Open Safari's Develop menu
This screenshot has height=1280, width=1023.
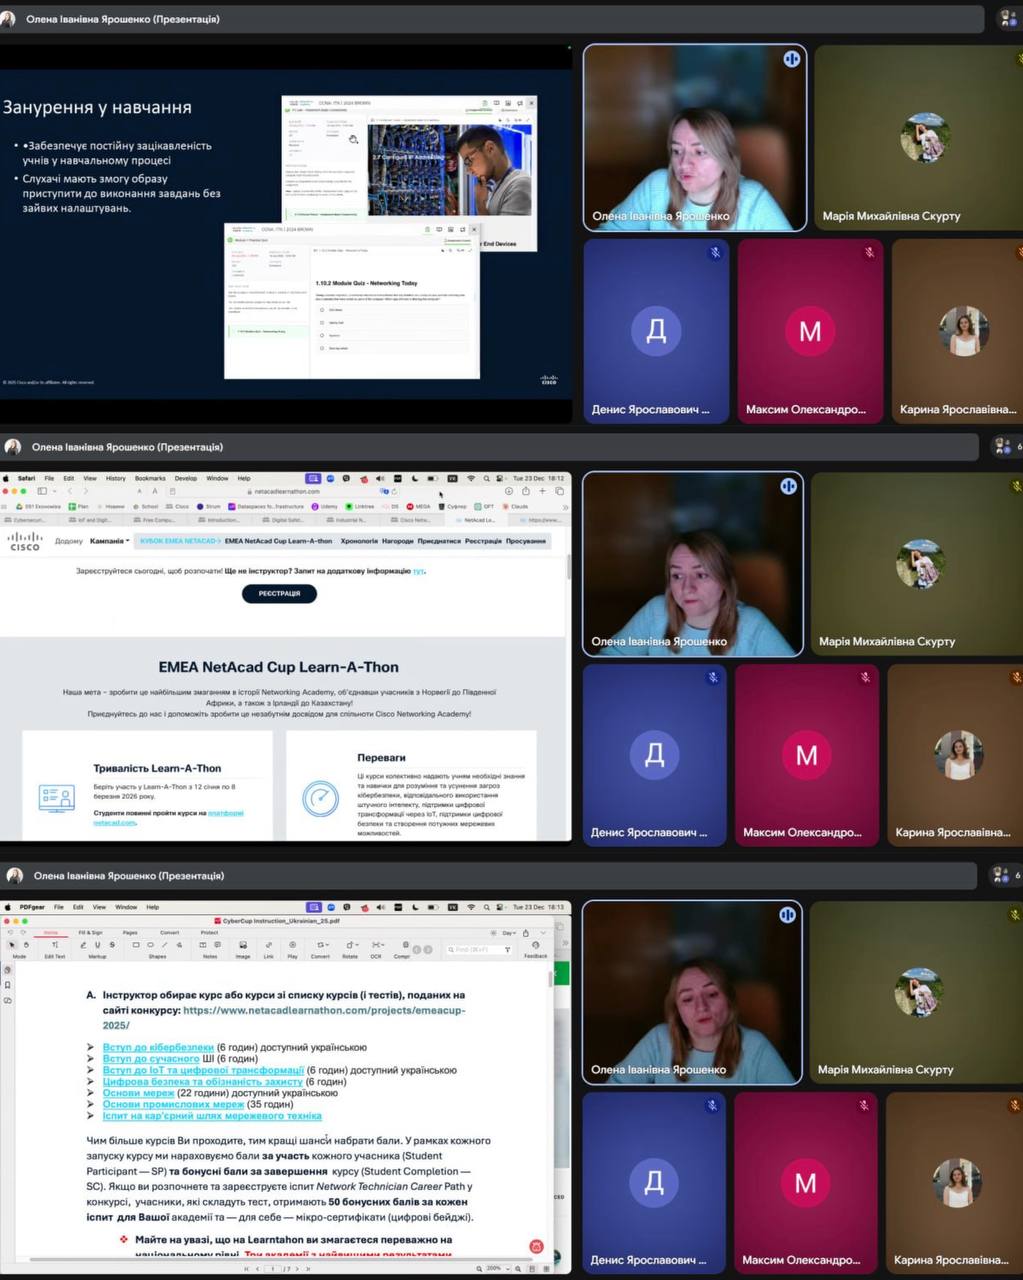point(186,478)
